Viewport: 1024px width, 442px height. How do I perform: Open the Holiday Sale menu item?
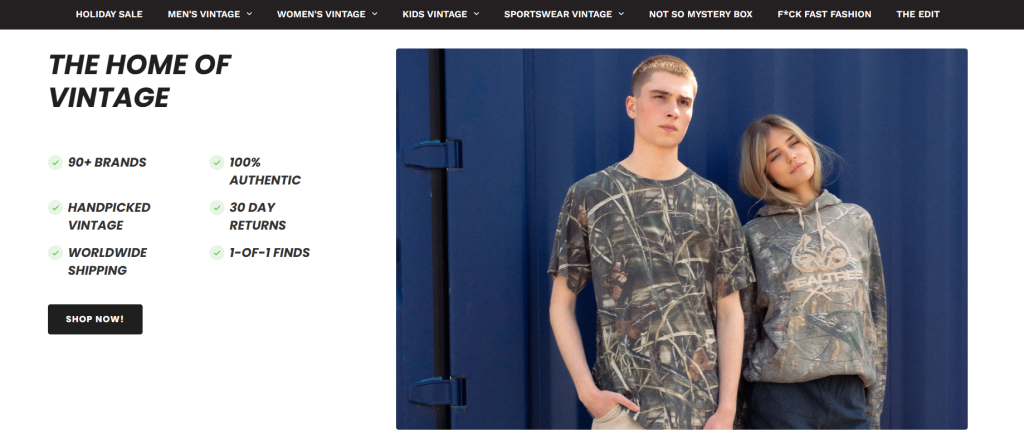coord(109,14)
